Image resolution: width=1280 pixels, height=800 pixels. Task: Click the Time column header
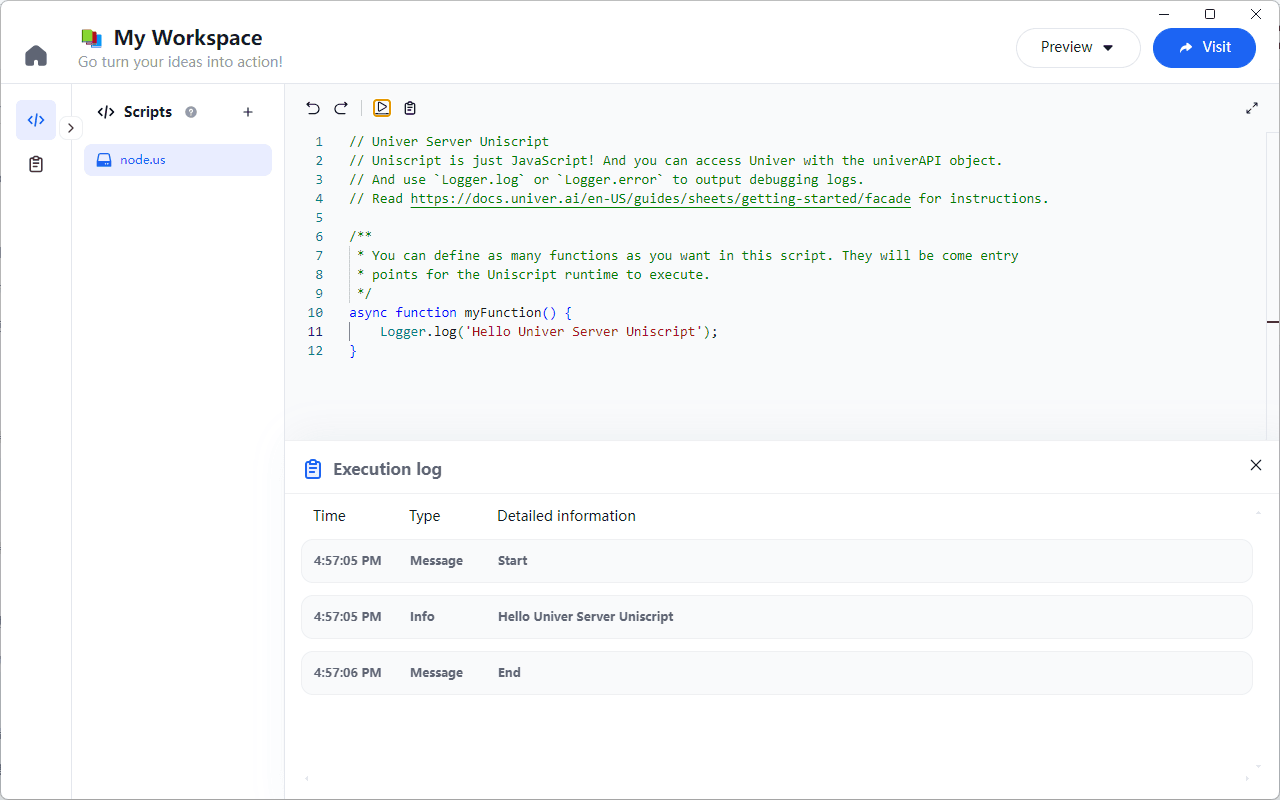coord(329,516)
